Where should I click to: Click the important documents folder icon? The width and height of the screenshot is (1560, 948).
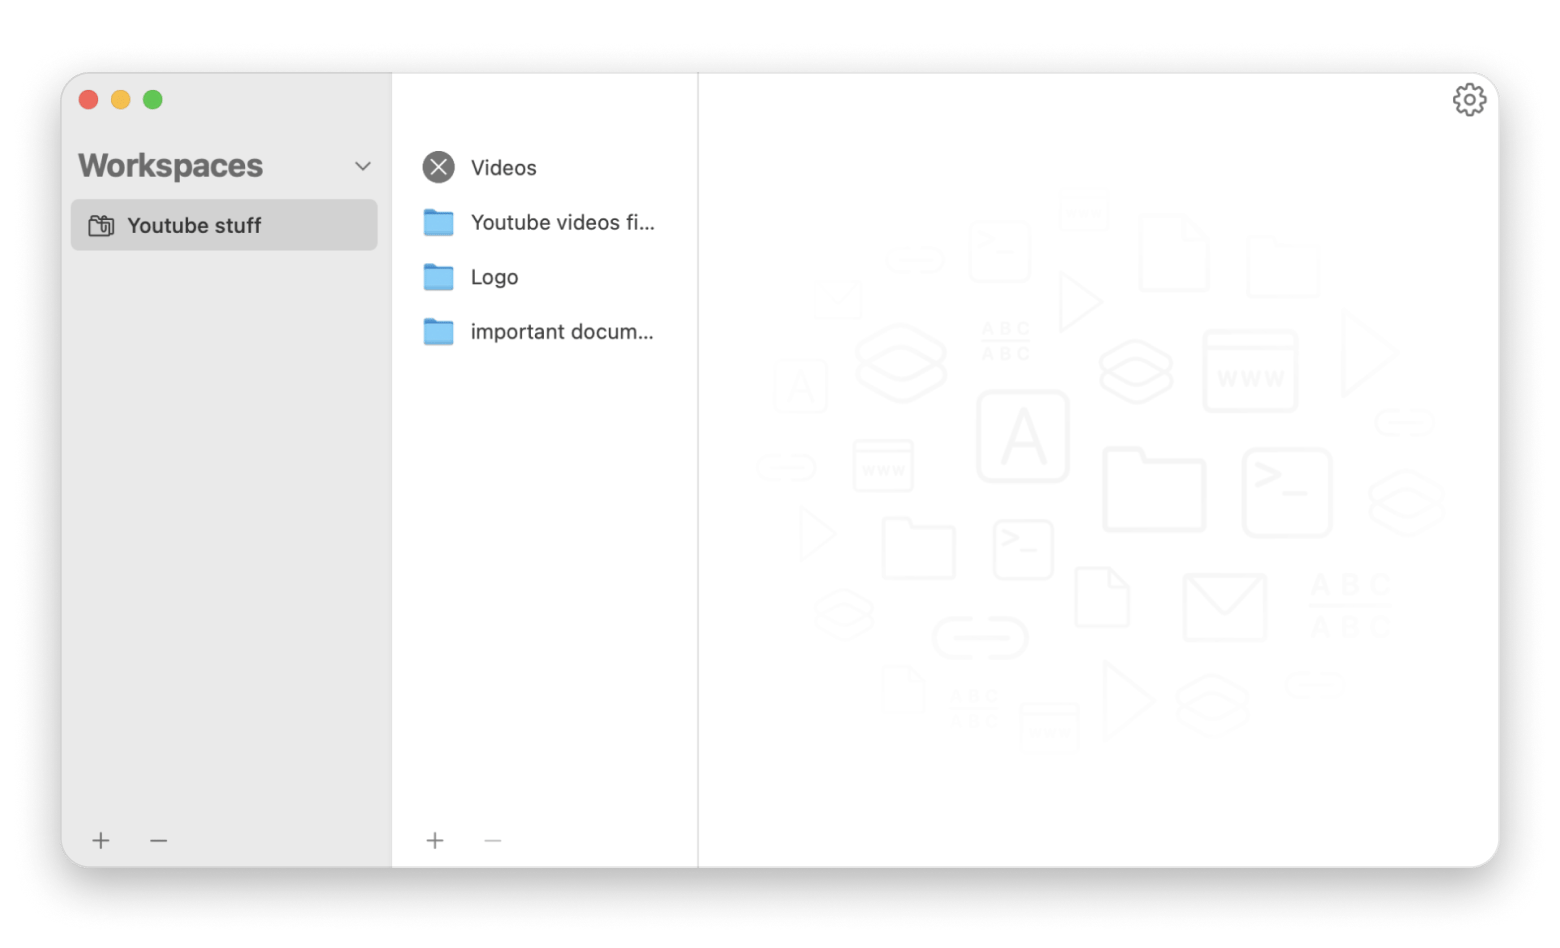click(x=438, y=332)
